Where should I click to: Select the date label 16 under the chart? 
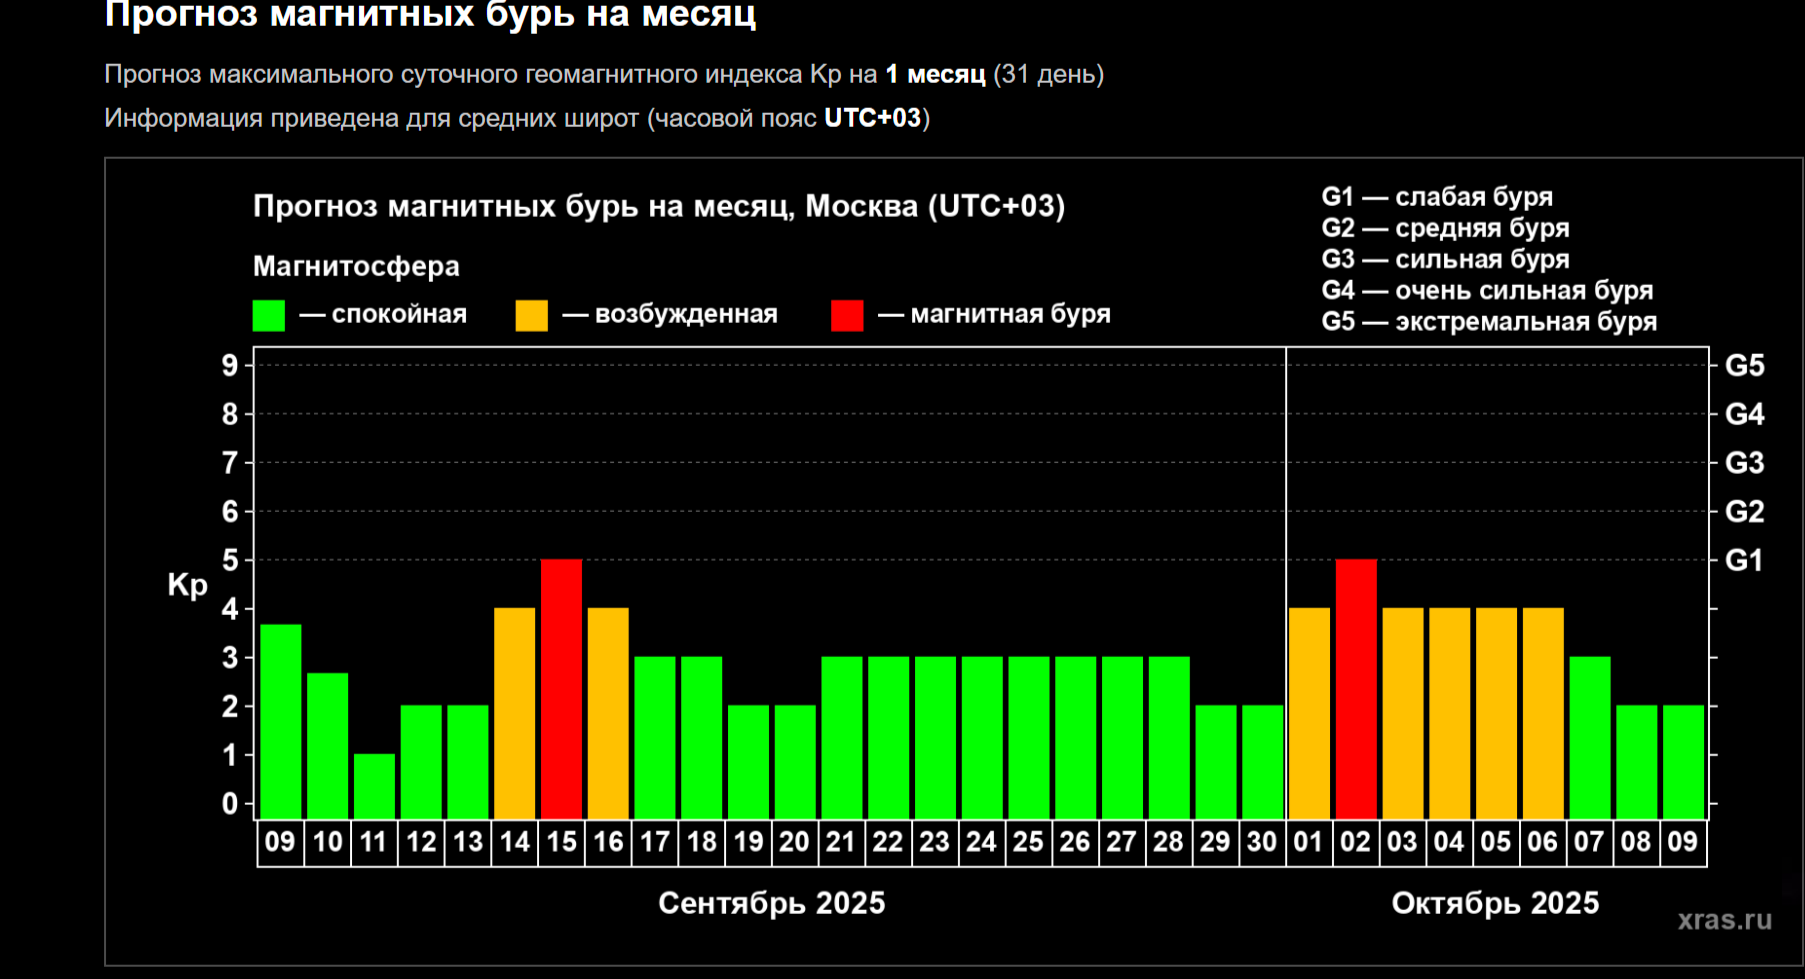pyautogui.click(x=608, y=842)
